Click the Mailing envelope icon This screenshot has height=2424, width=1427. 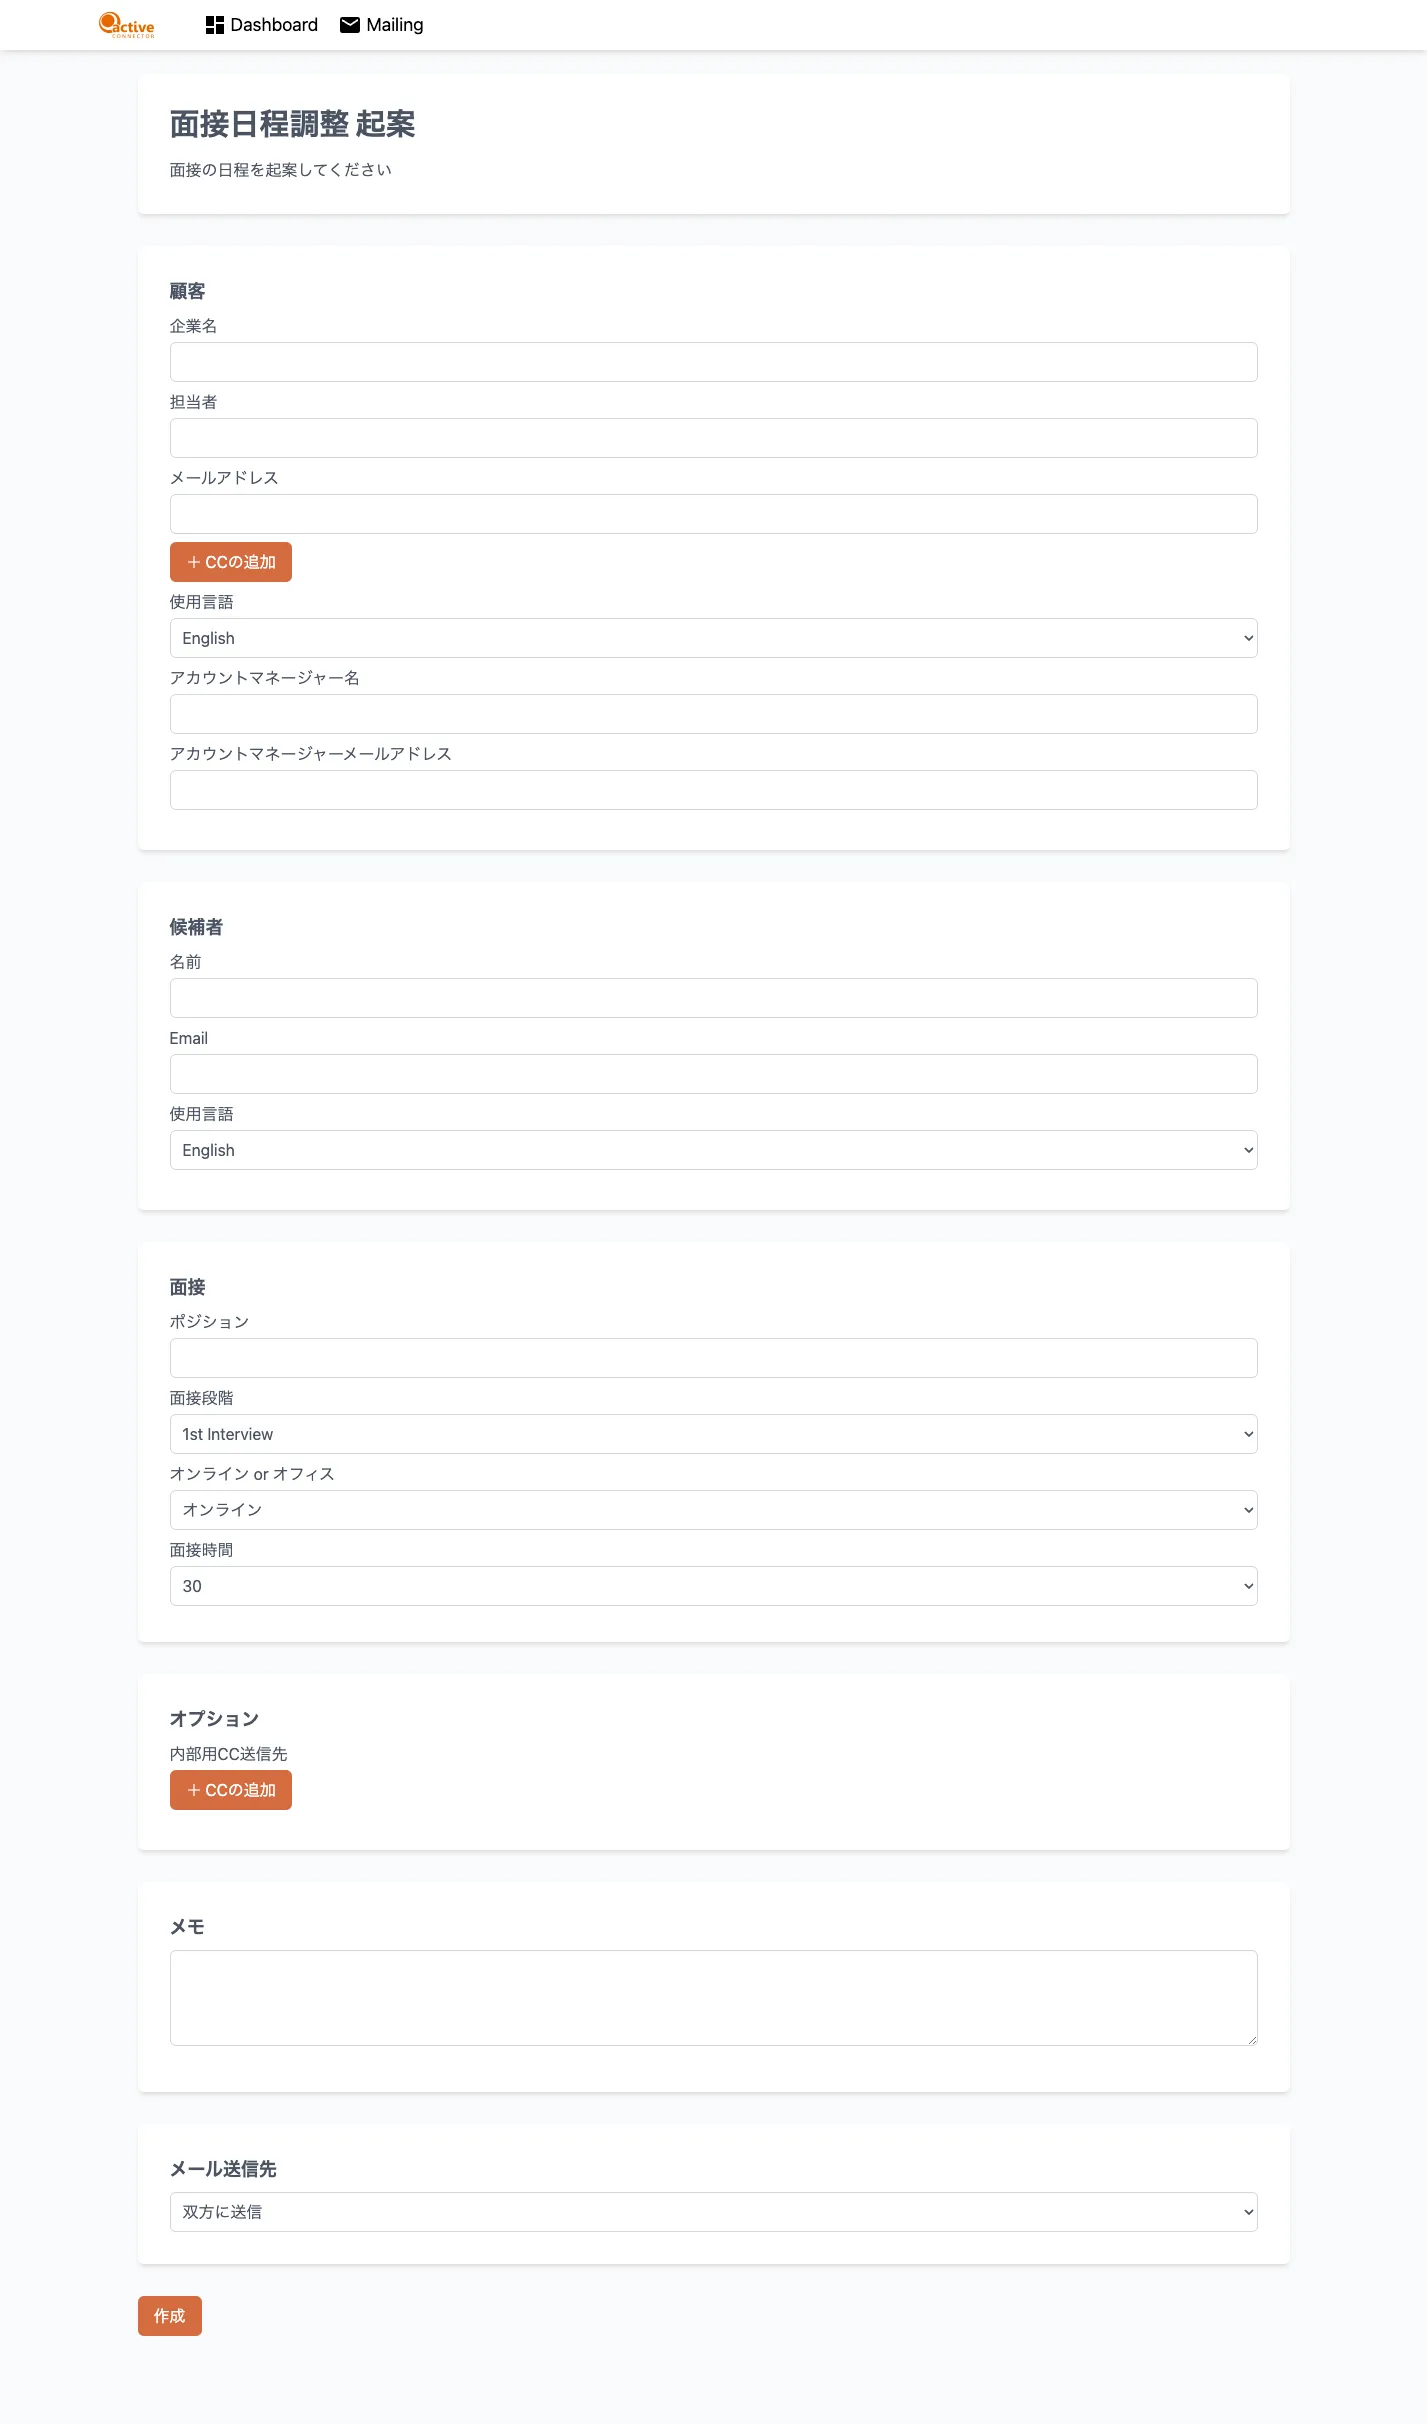pyautogui.click(x=350, y=25)
